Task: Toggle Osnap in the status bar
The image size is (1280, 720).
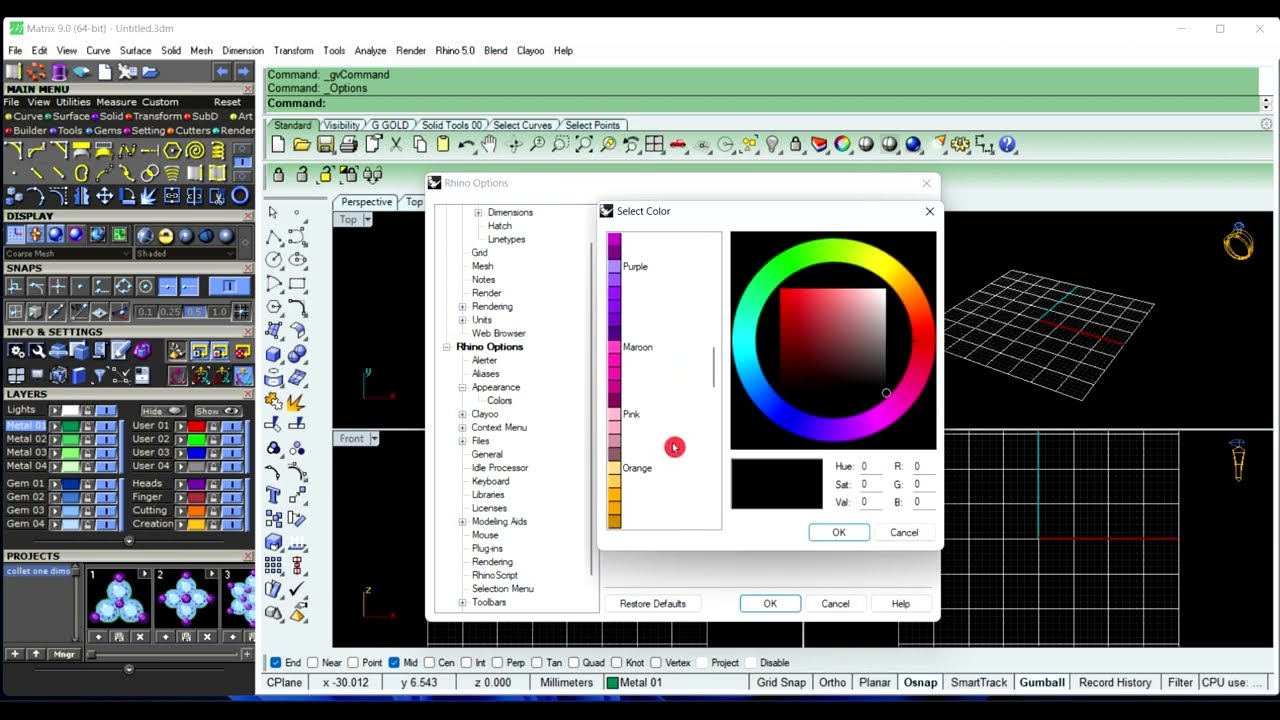Action: tap(921, 682)
